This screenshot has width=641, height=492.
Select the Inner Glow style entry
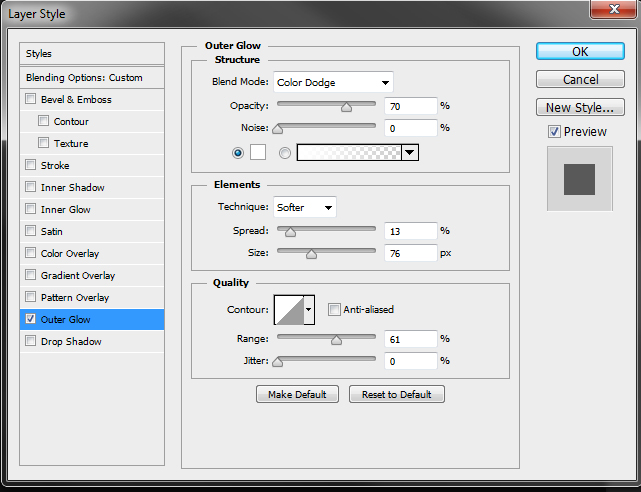click(x=65, y=210)
